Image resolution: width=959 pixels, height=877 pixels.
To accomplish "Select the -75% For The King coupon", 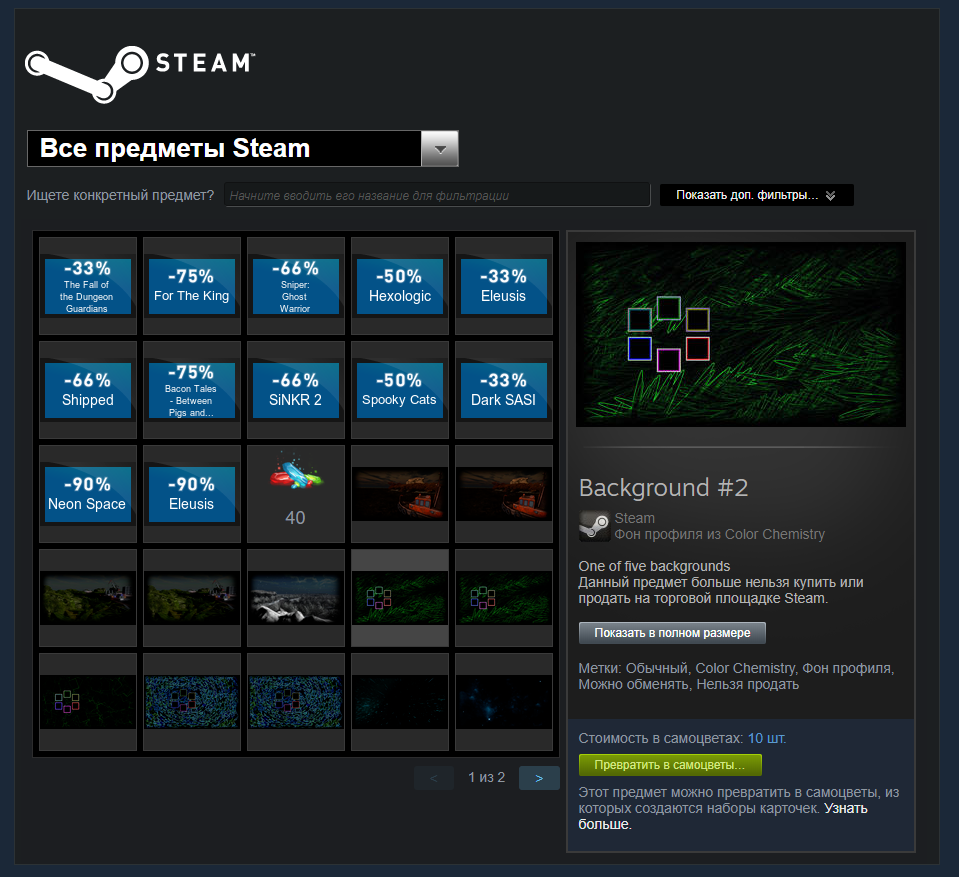I will click(x=191, y=286).
